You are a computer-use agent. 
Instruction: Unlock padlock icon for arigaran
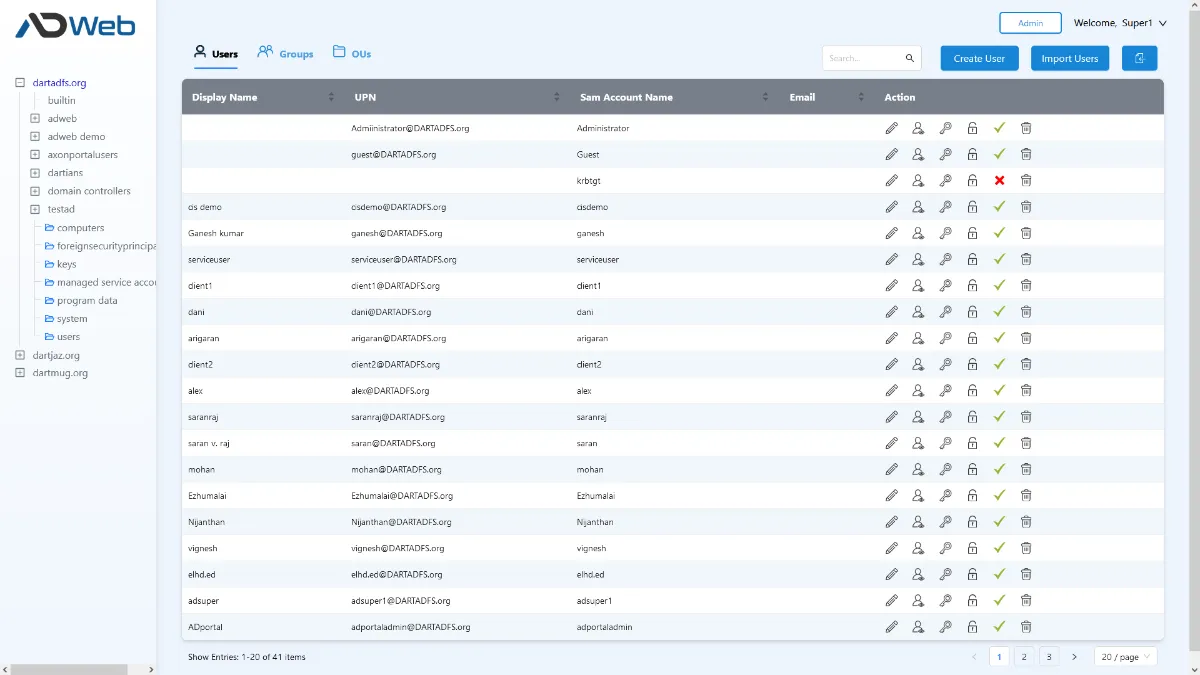click(x=972, y=338)
